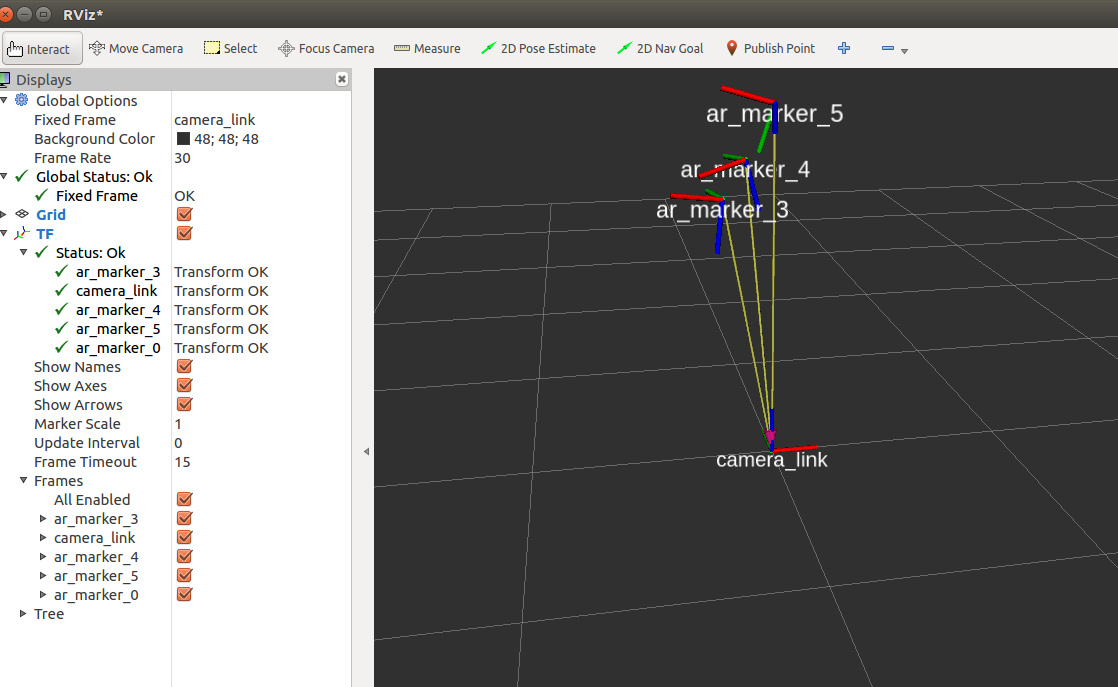The height and width of the screenshot is (687, 1118).
Task: Expand the Tree section in TF display
Action: point(24,613)
